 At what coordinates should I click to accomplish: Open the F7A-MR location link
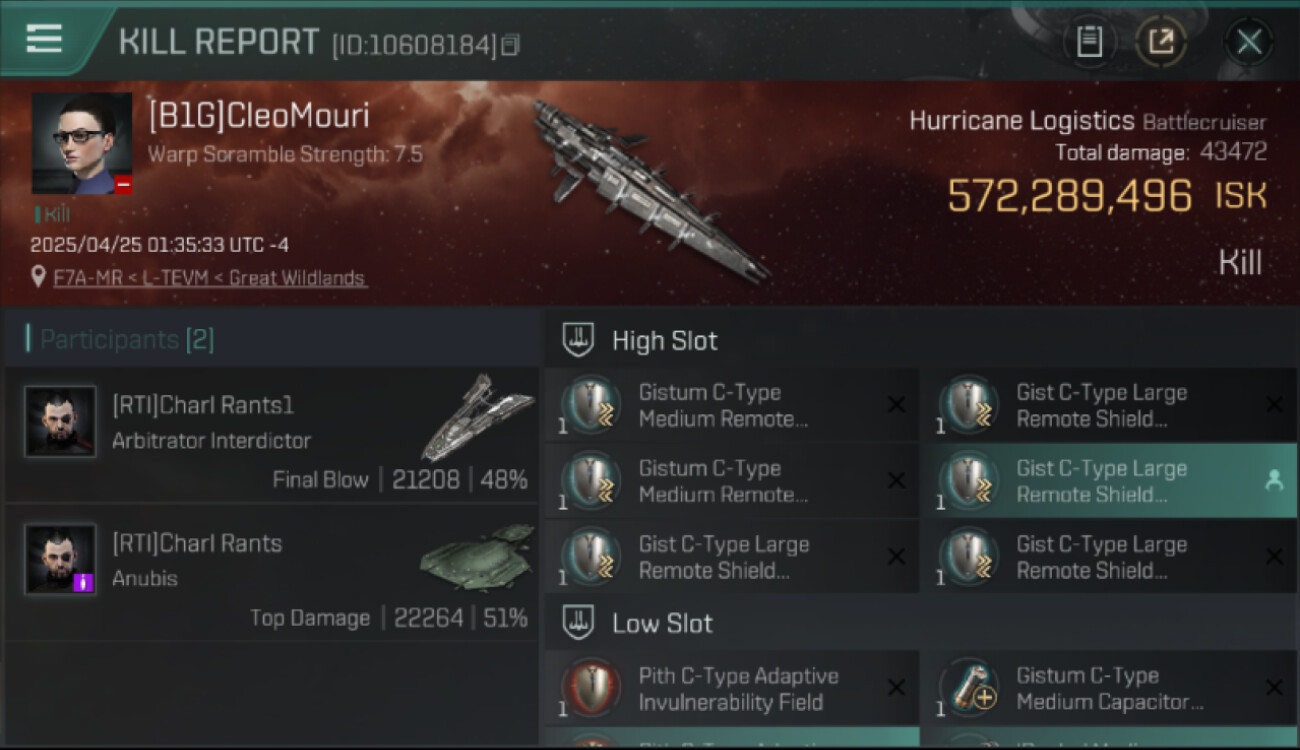pyautogui.click(x=210, y=278)
